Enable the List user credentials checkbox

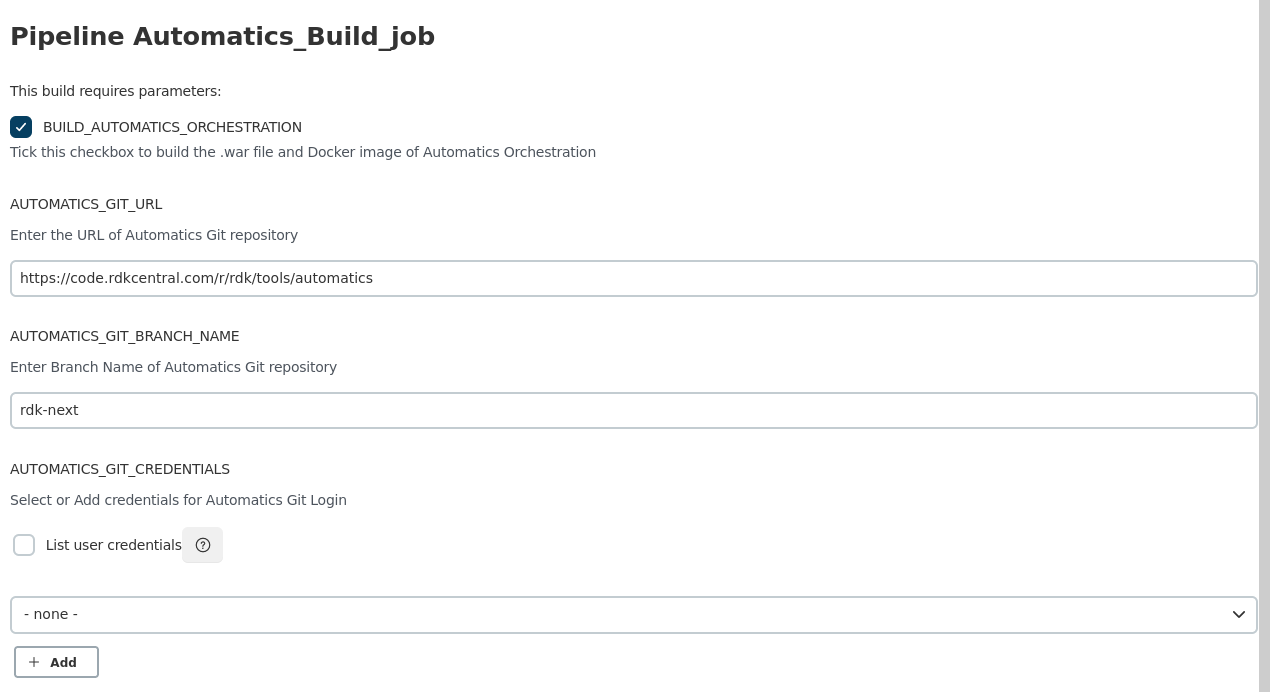[24, 545]
